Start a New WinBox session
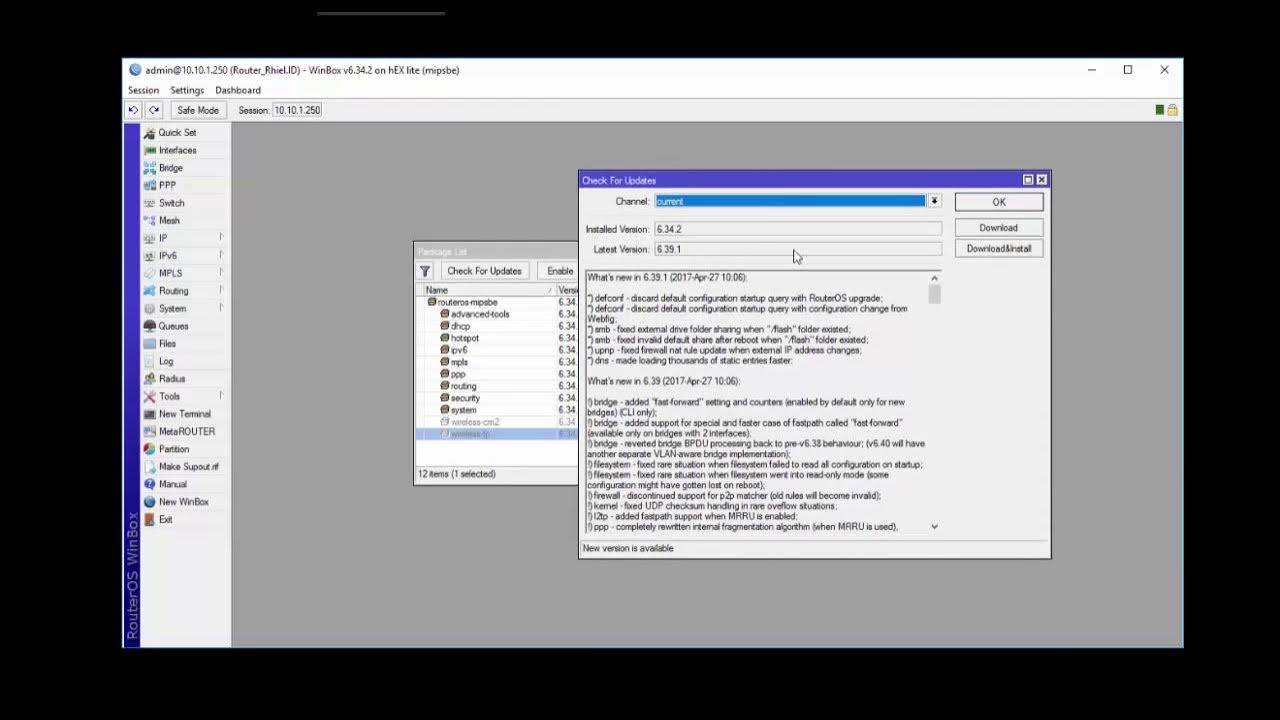Screen dimensions: 1280x720 (183, 502)
